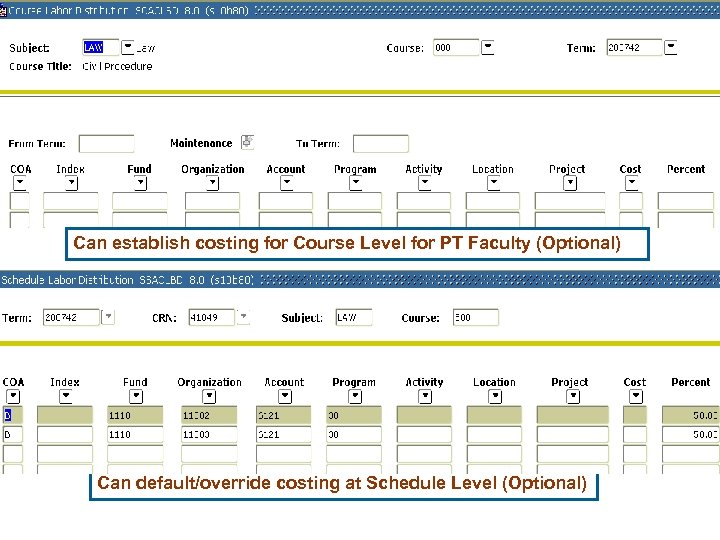The height and width of the screenshot is (540, 720).
Task: Click Subject field in Schedule Labor Distribution
Action: pos(354,317)
